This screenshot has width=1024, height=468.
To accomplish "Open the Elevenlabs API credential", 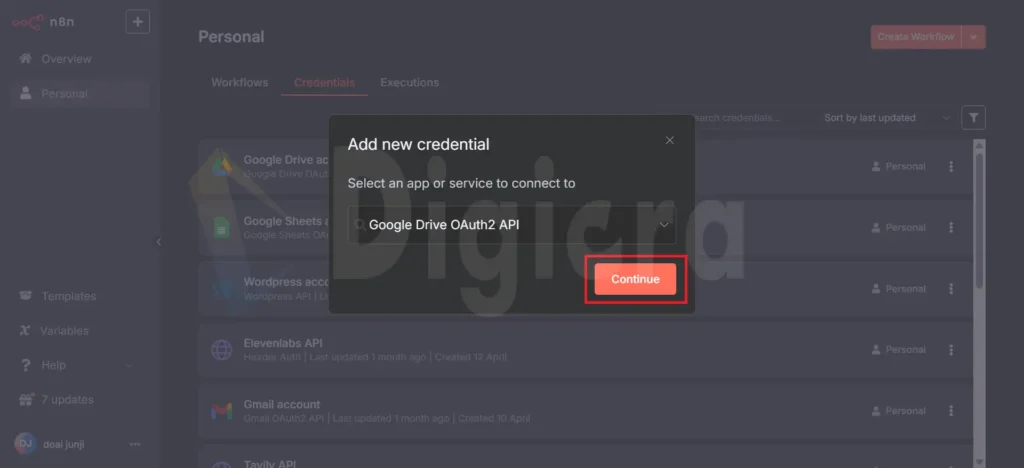I will point(585,350).
